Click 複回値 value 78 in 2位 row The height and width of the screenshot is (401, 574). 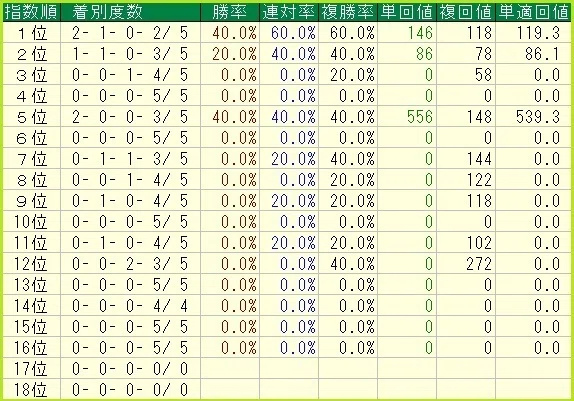tap(483, 54)
